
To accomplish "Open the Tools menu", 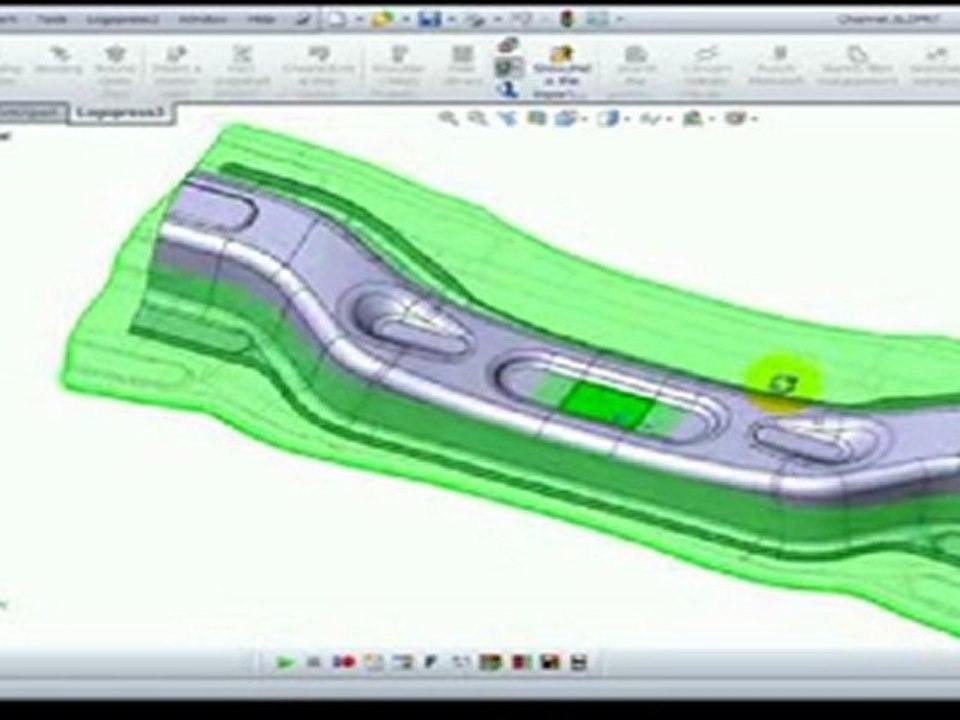I will [51, 20].
